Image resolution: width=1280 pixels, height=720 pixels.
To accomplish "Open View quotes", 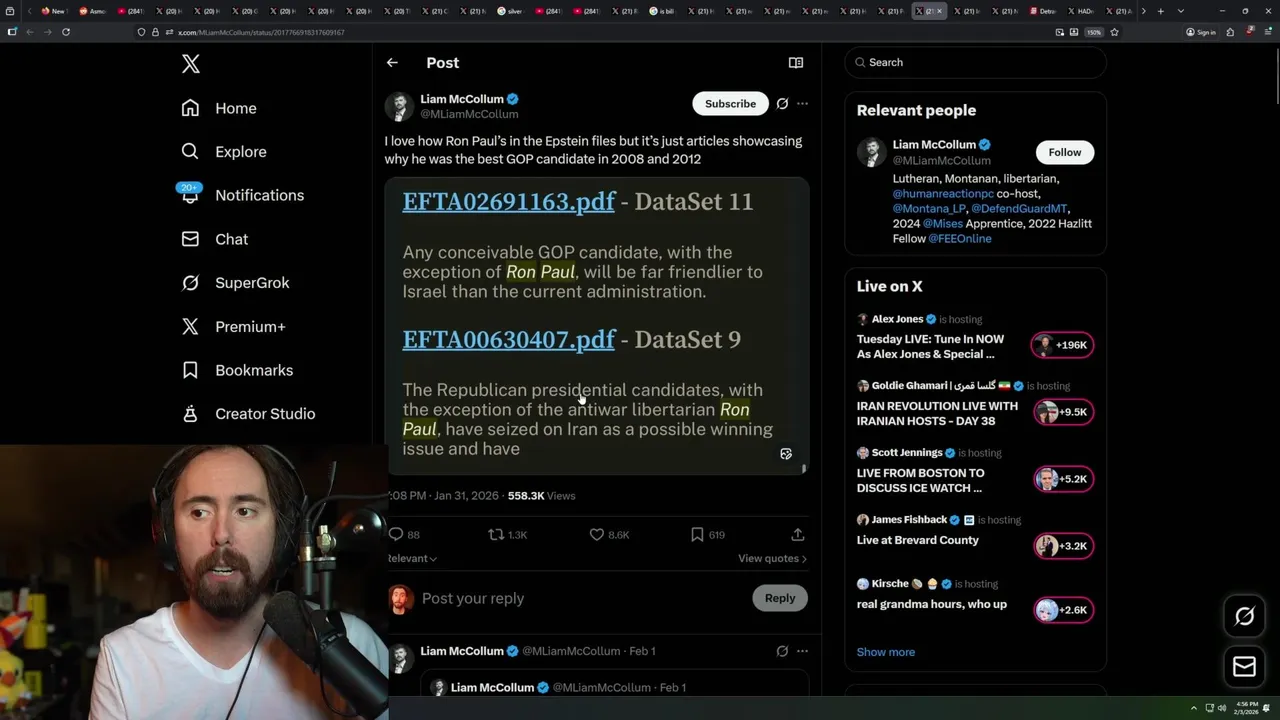I will point(772,558).
